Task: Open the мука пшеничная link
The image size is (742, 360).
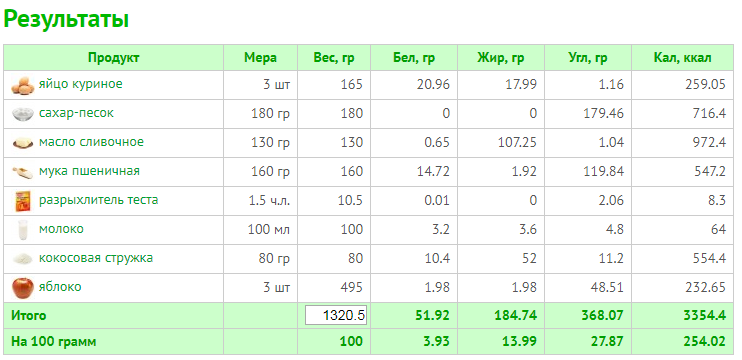Action: 89,171
